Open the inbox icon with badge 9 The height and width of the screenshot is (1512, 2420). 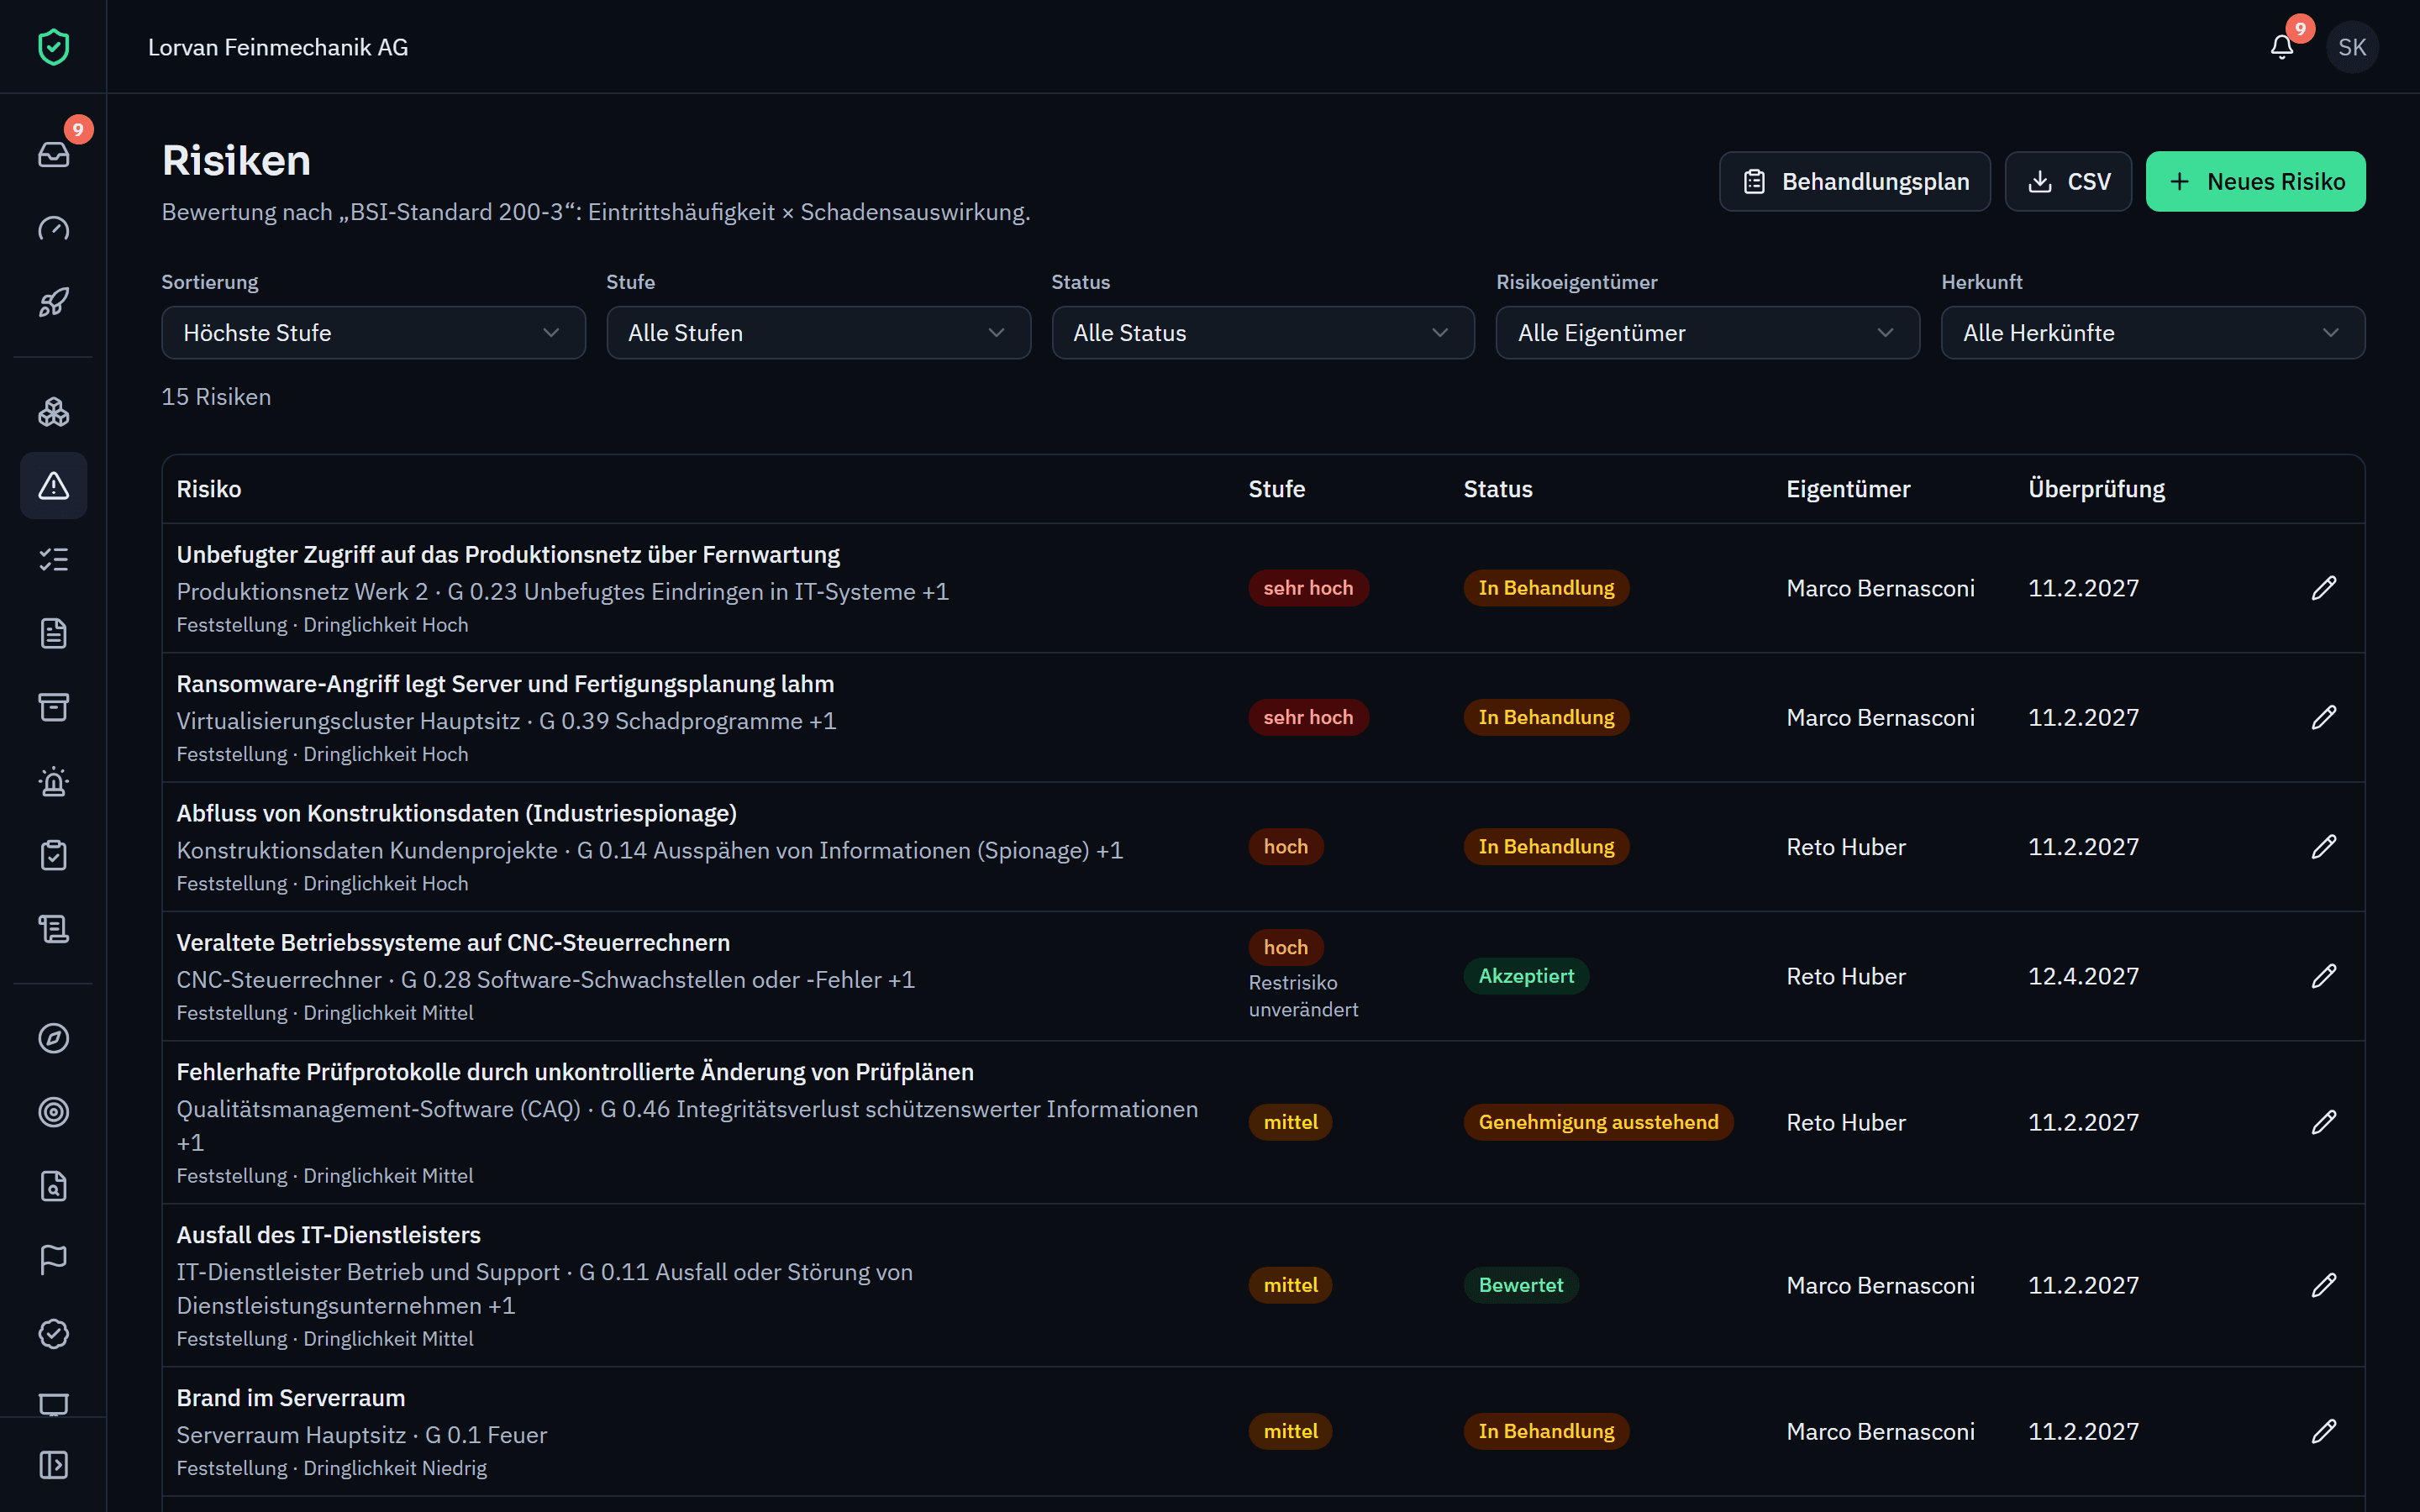53,154
